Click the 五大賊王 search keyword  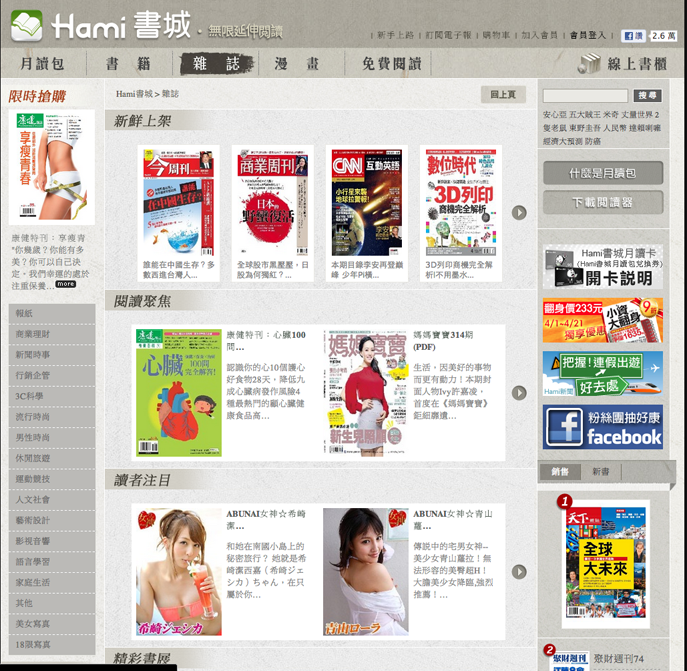point(584,115)
